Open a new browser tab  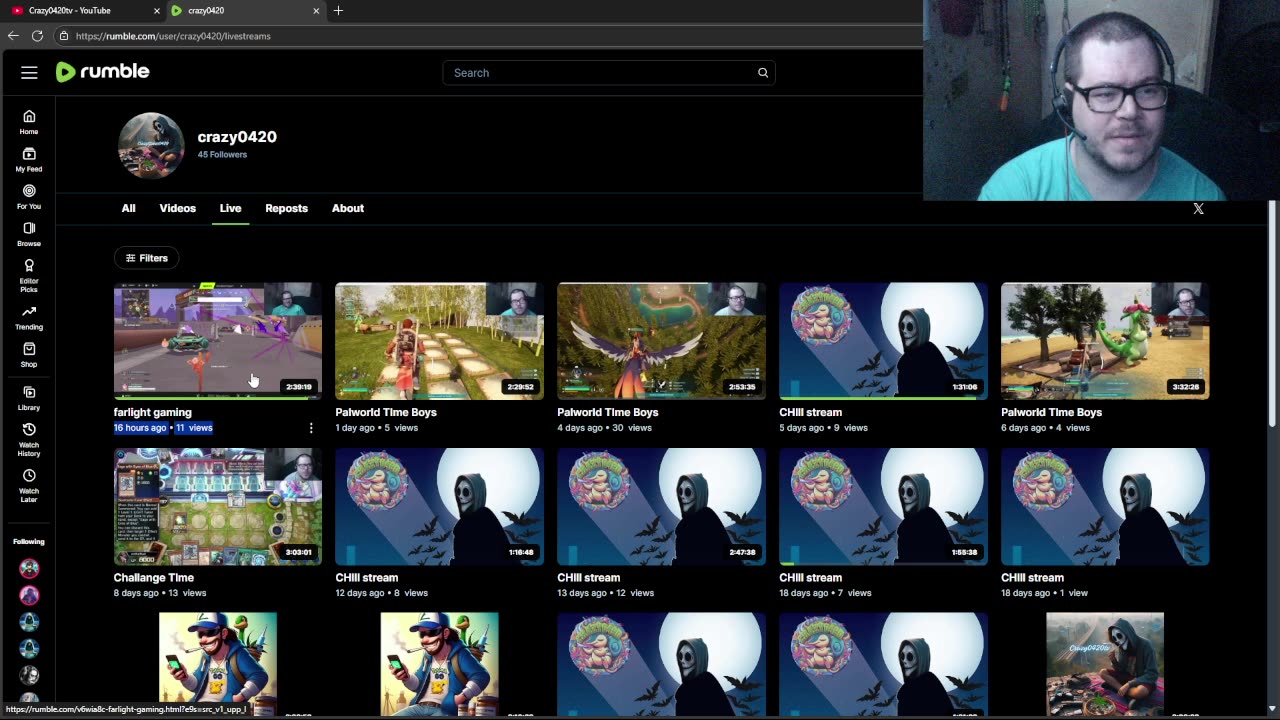[338, 10]
